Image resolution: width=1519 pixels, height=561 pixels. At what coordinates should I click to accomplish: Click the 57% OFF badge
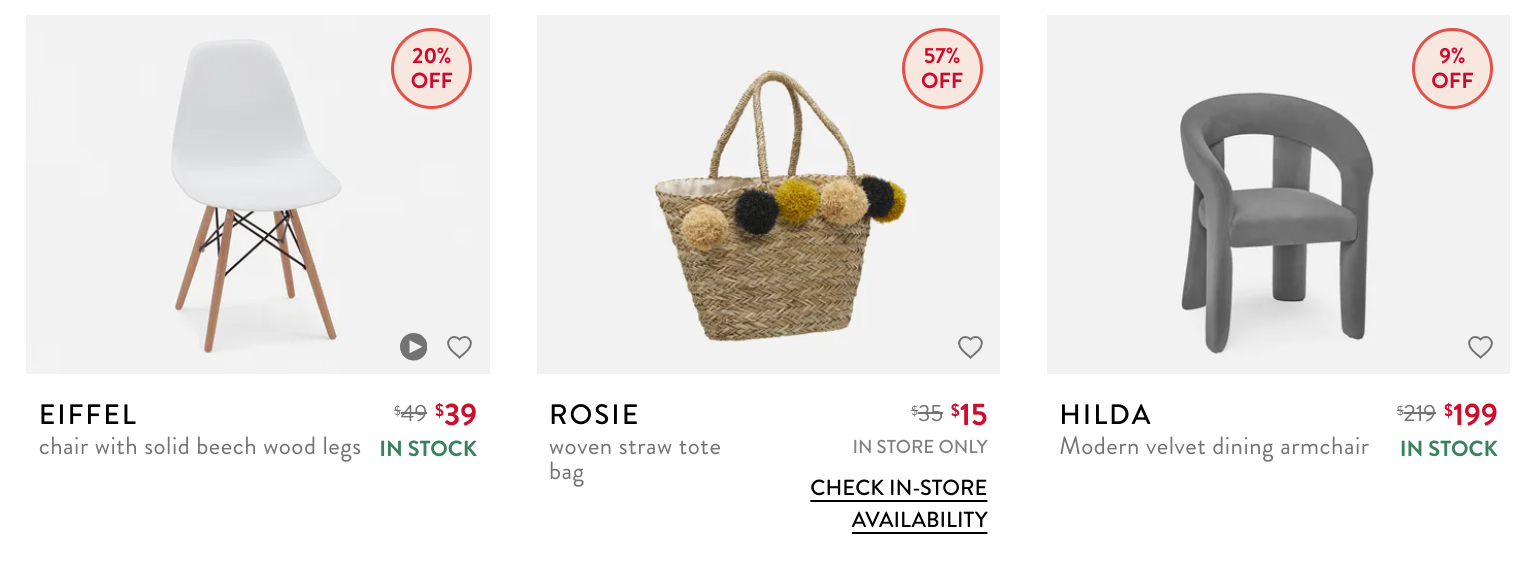tap(942, 68)
